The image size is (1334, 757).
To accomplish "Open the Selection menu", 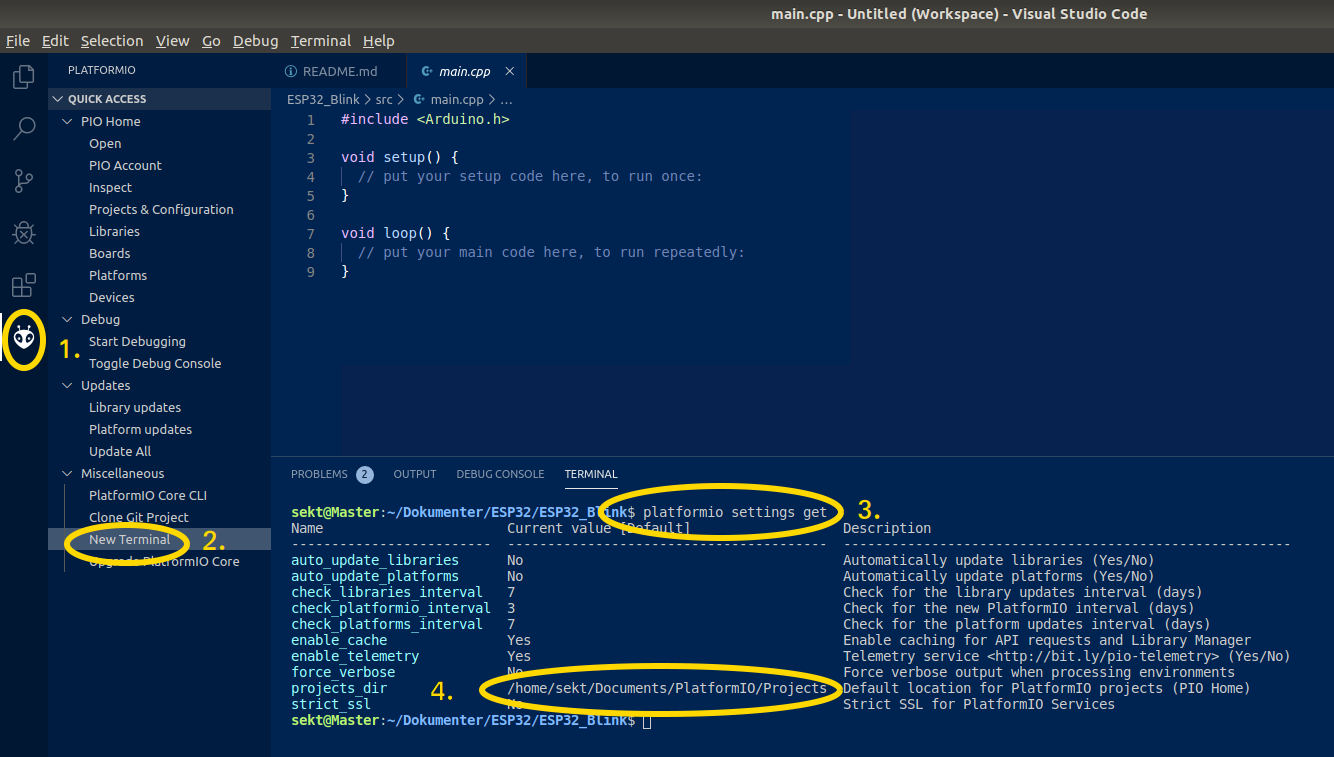I will tap(112, 41).
